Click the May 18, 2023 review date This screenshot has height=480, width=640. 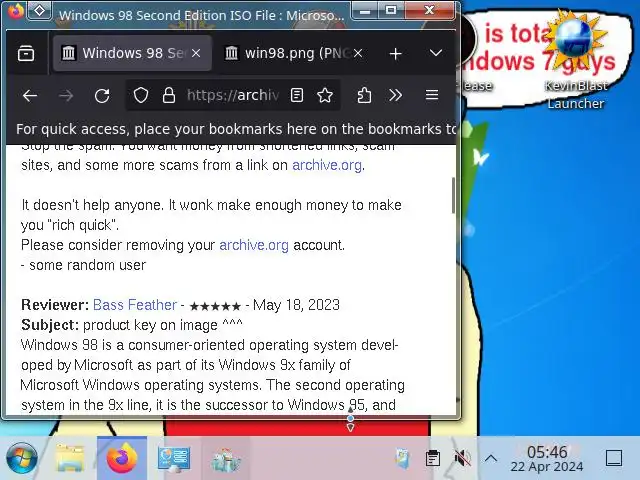[296, 305]
